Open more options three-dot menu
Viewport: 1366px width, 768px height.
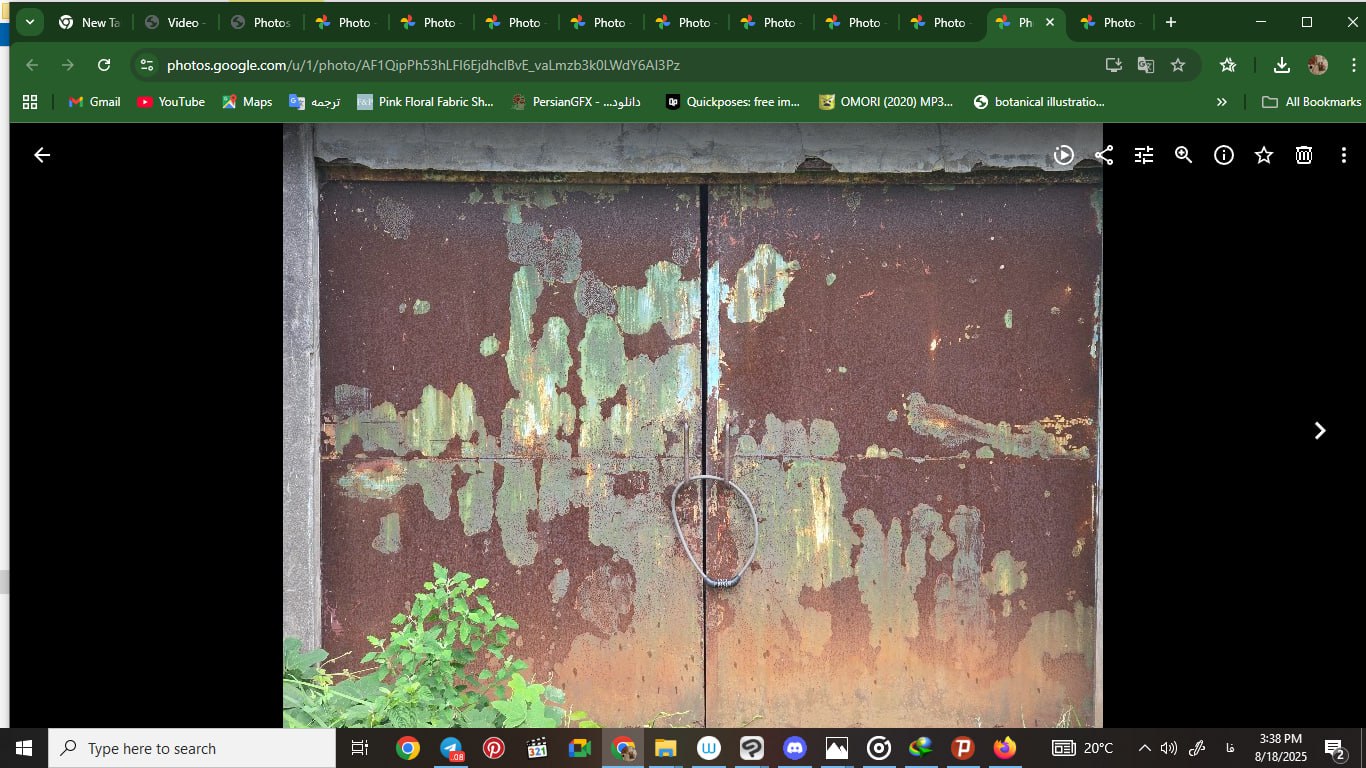pos(1344,155)
